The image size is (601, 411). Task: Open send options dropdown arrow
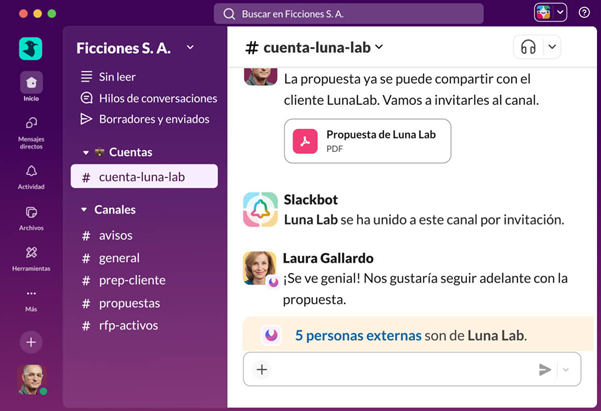coord(566,369)
